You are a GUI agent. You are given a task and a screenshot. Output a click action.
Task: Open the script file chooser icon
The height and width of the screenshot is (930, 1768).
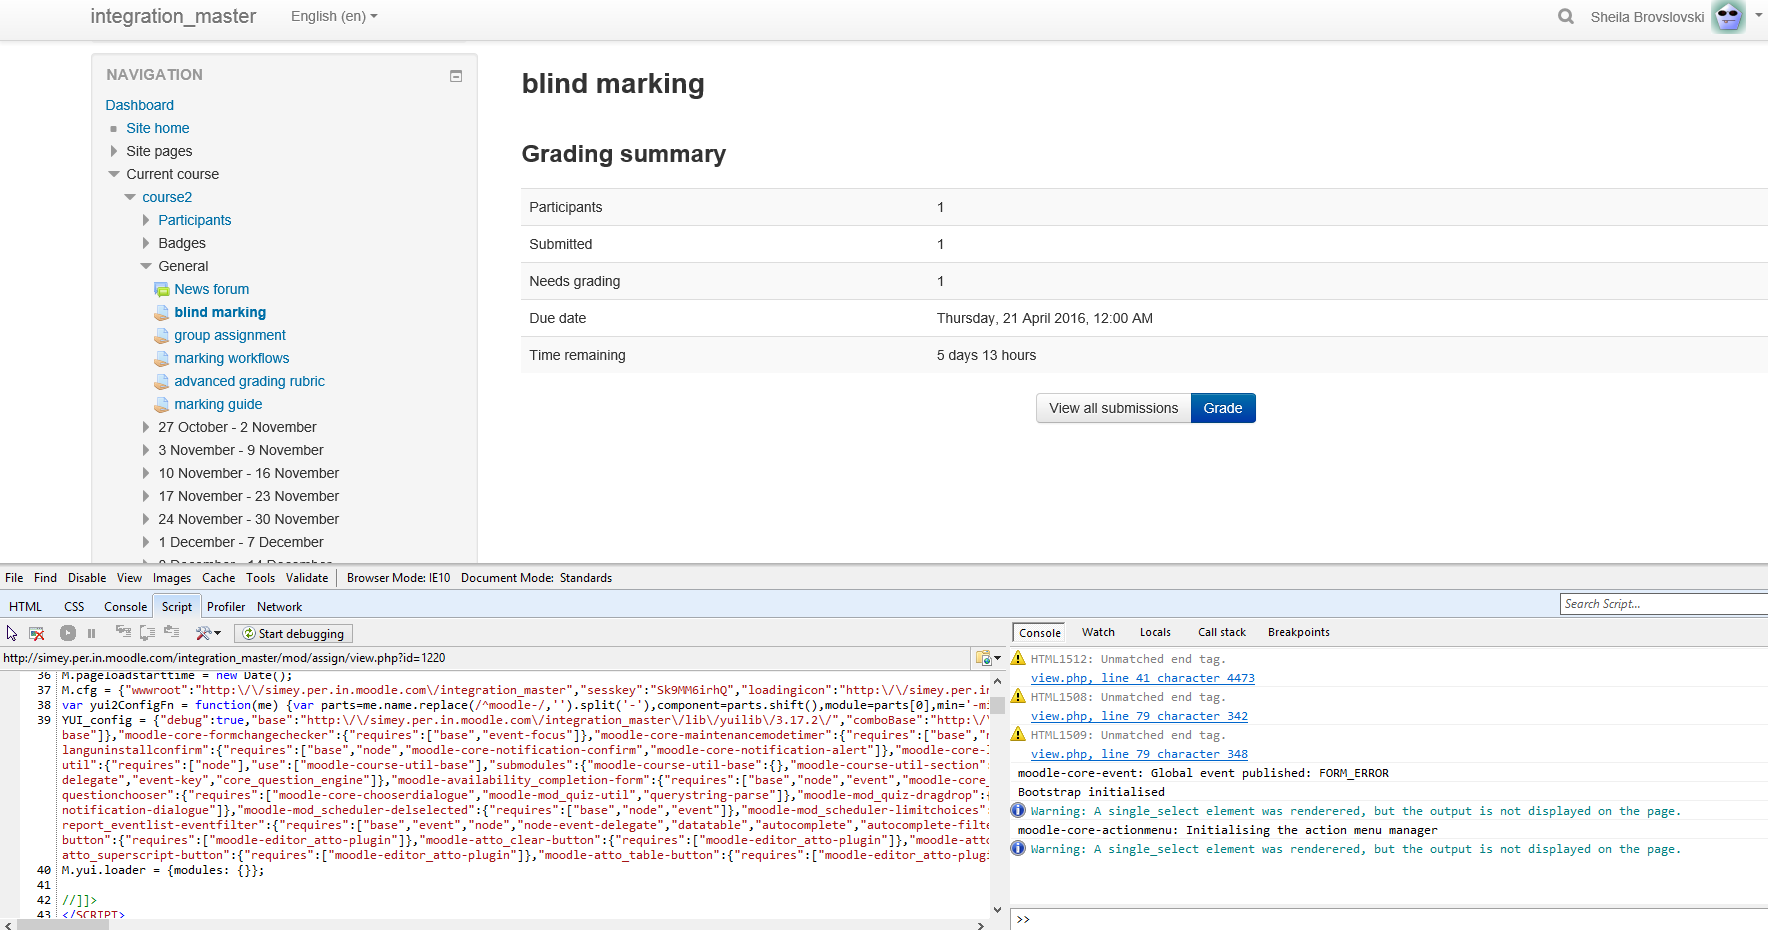[x=987, y=658]
